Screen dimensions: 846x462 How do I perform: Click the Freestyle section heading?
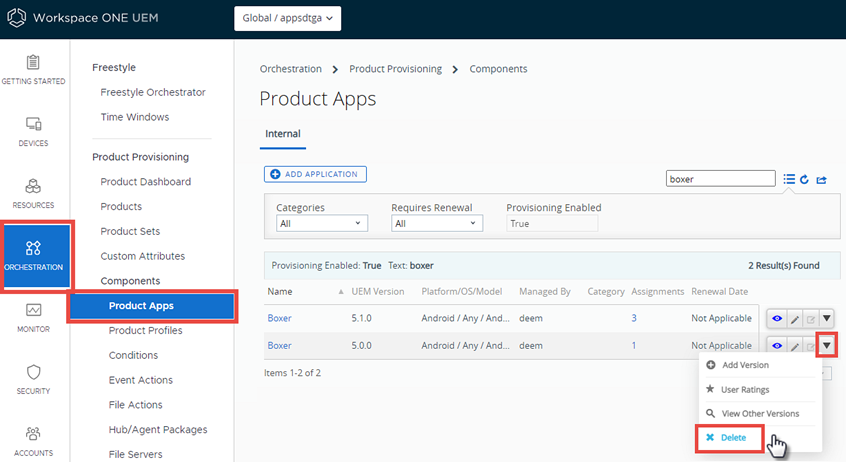pyautogui.click(x=114, y=67)
